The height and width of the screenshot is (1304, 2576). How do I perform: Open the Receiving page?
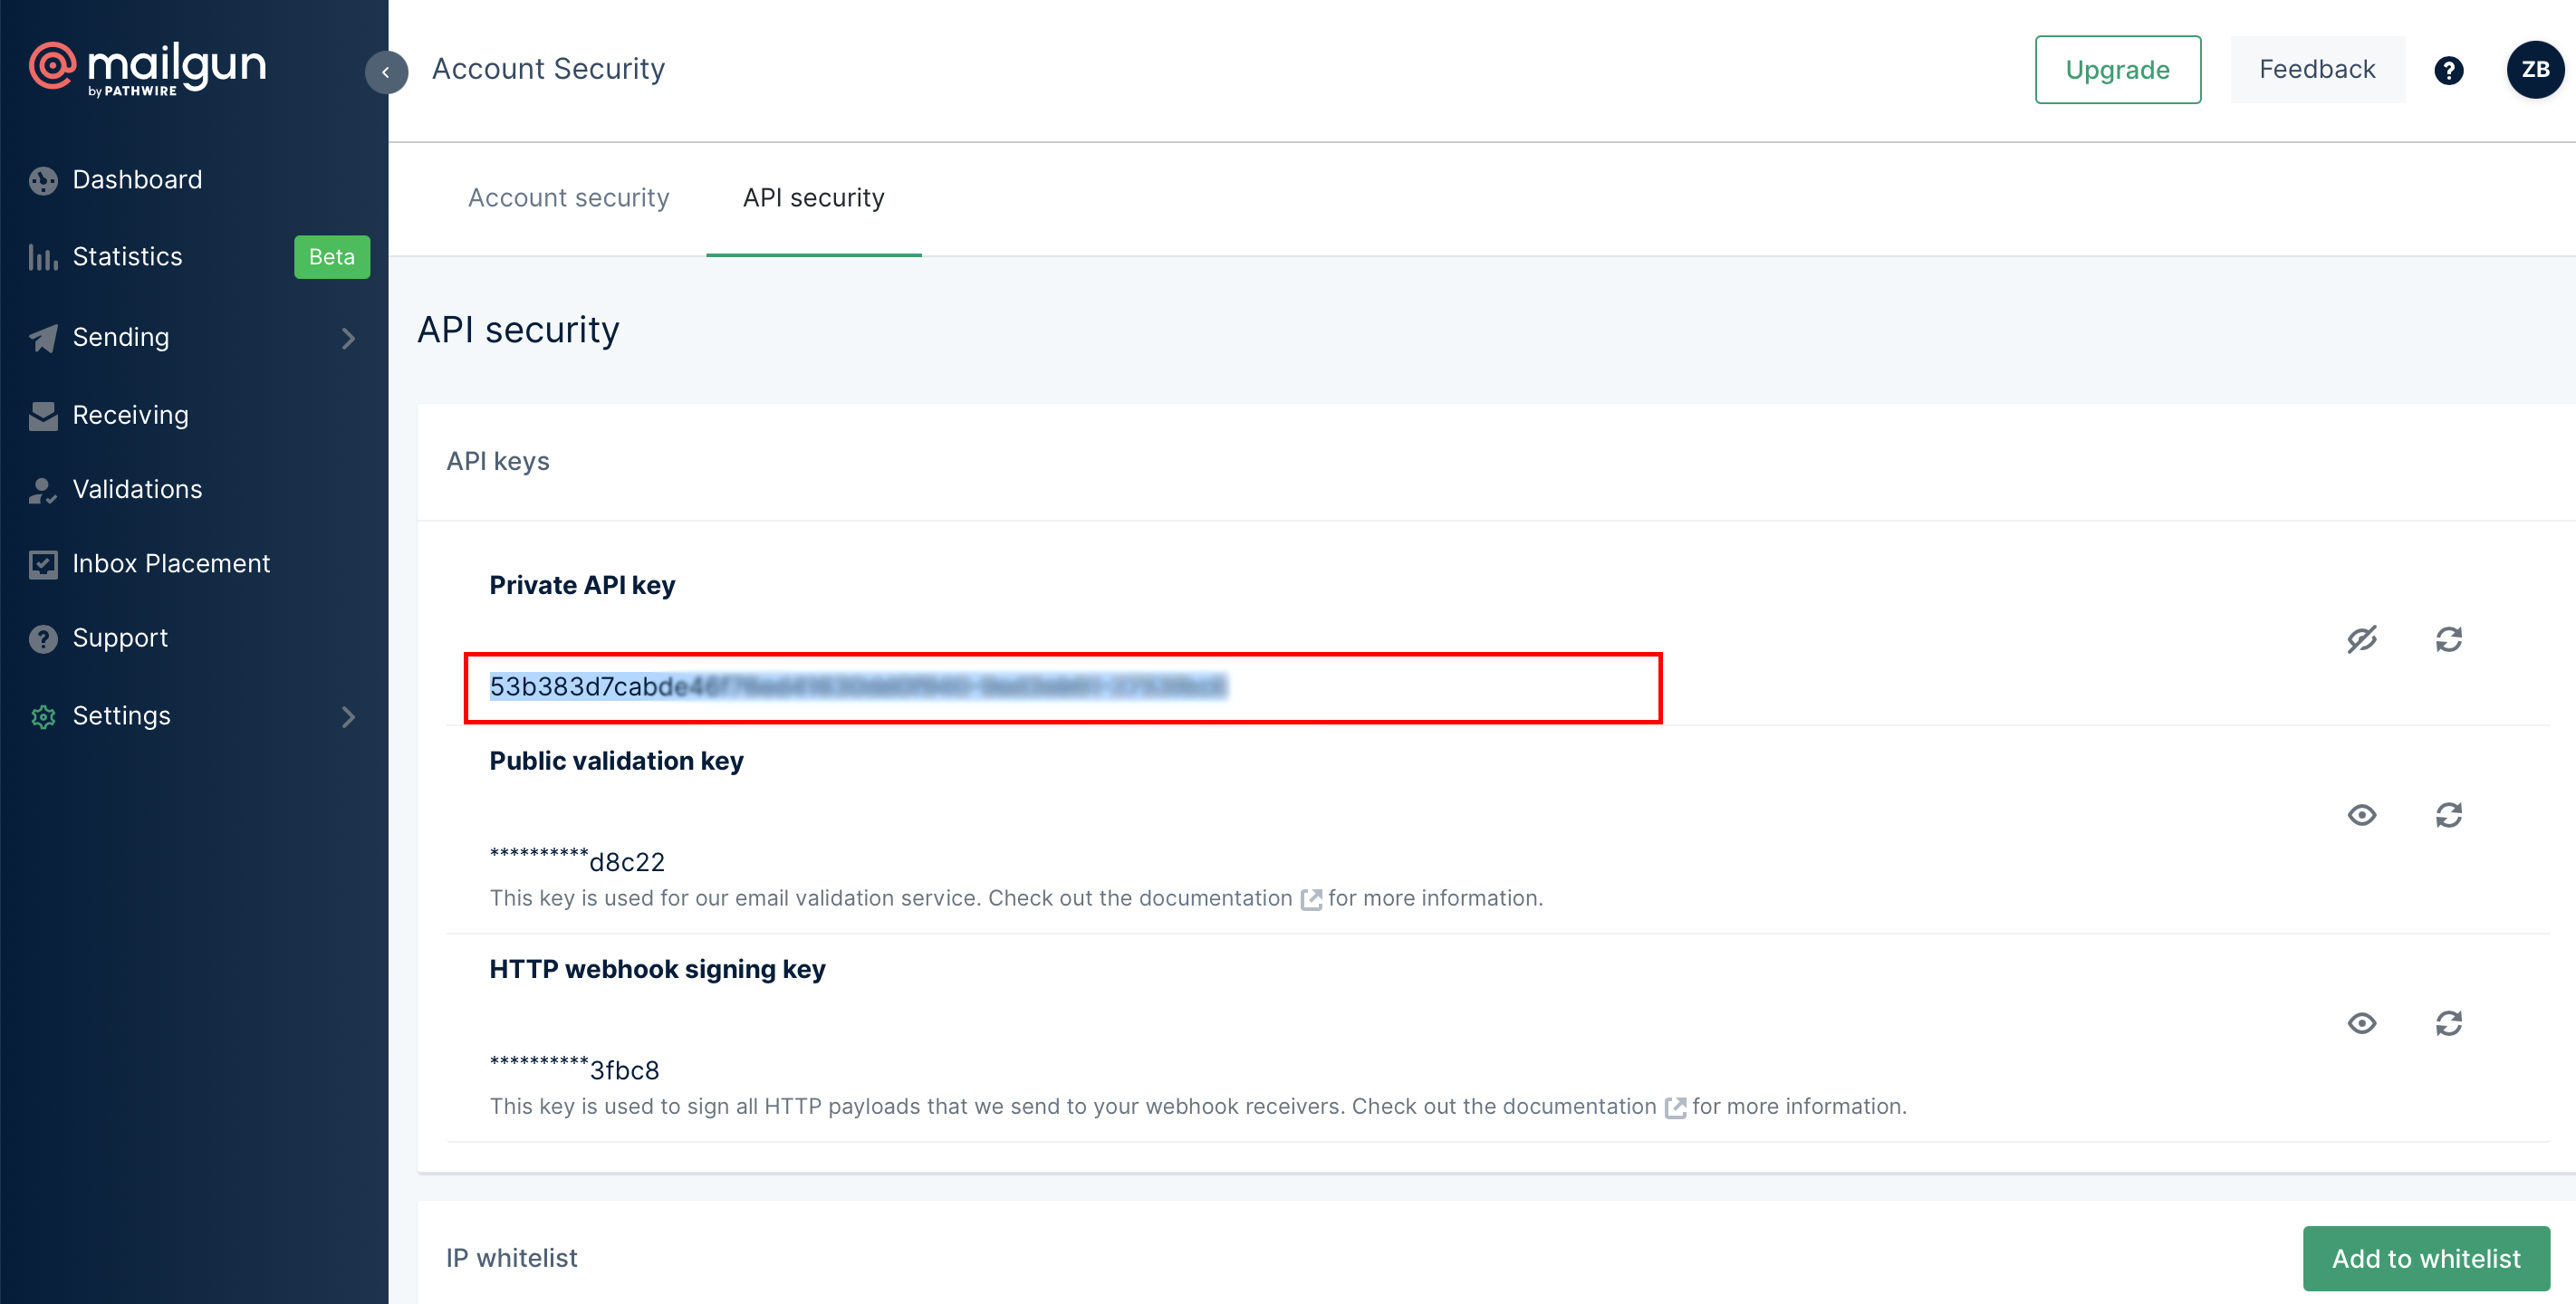tap(130, 415)
